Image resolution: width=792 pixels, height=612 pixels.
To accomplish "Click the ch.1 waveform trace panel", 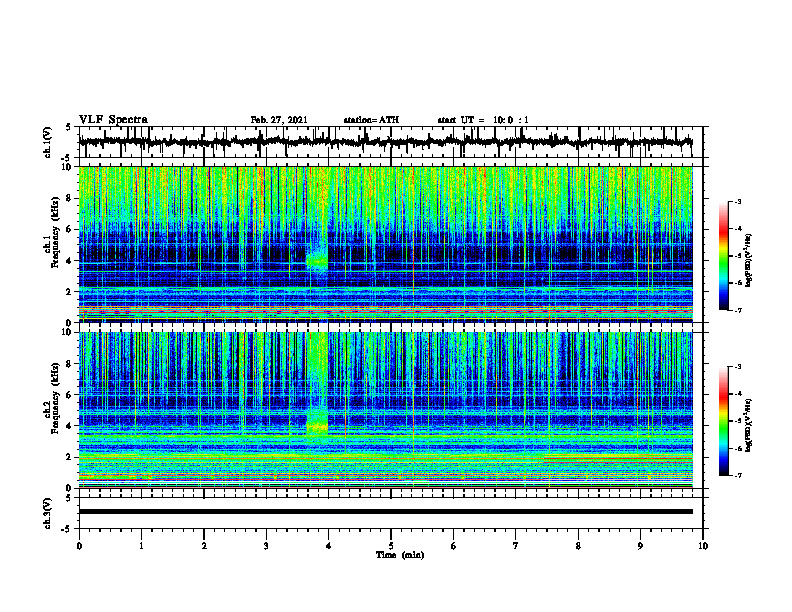I will point(391,142).
